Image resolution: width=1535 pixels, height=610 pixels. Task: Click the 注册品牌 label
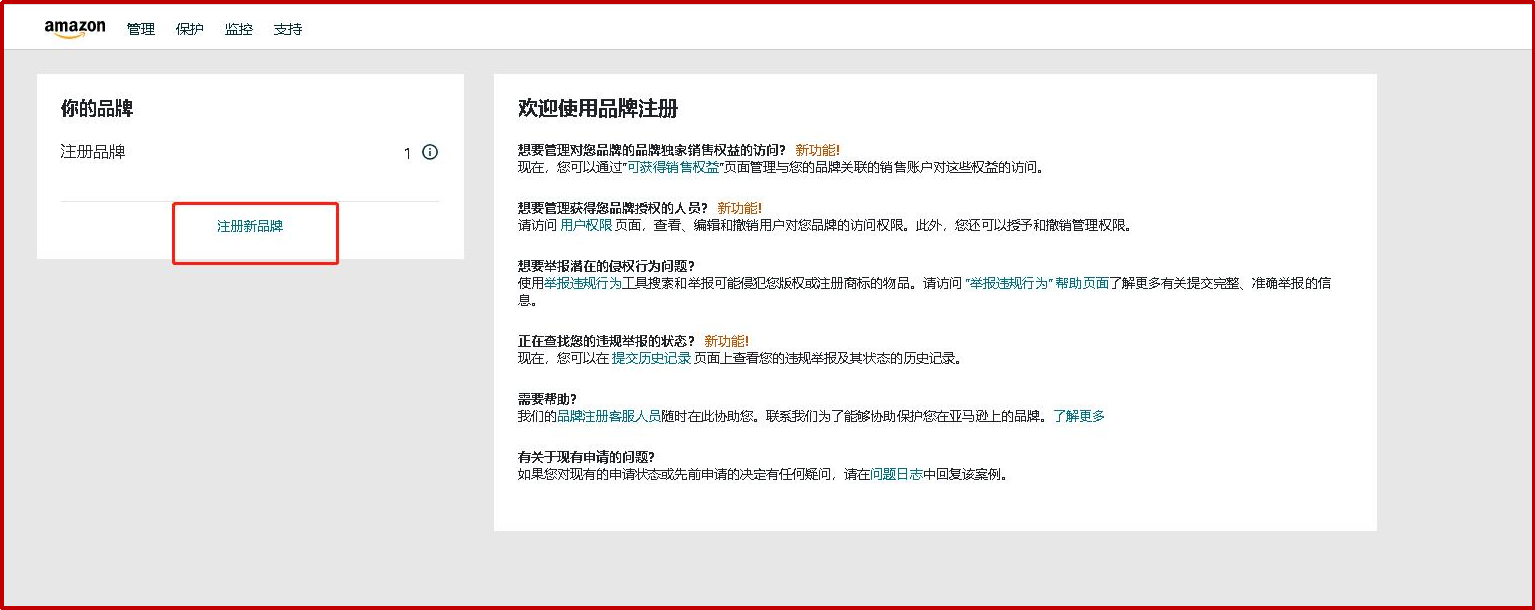click(x=93, y=152)
